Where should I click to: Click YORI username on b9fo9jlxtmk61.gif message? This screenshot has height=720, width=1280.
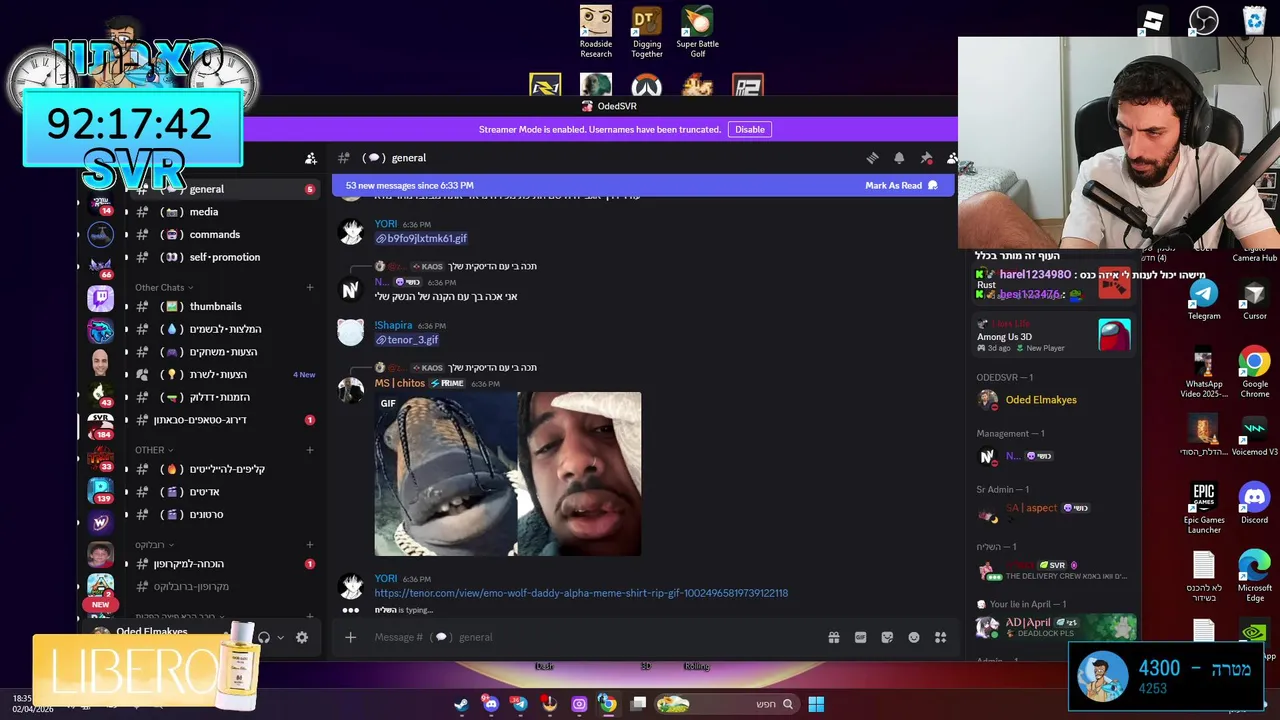pyautogui.click(x=386, y=224)
